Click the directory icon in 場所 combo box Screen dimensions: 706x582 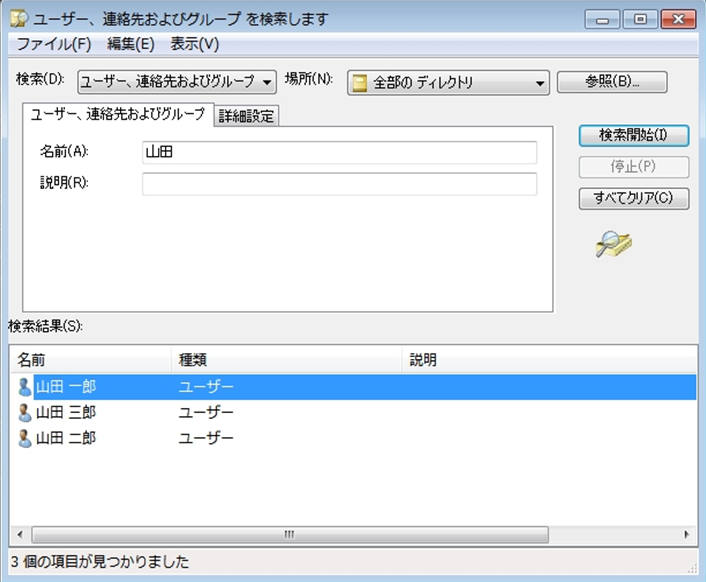click(x=359, y=83)
